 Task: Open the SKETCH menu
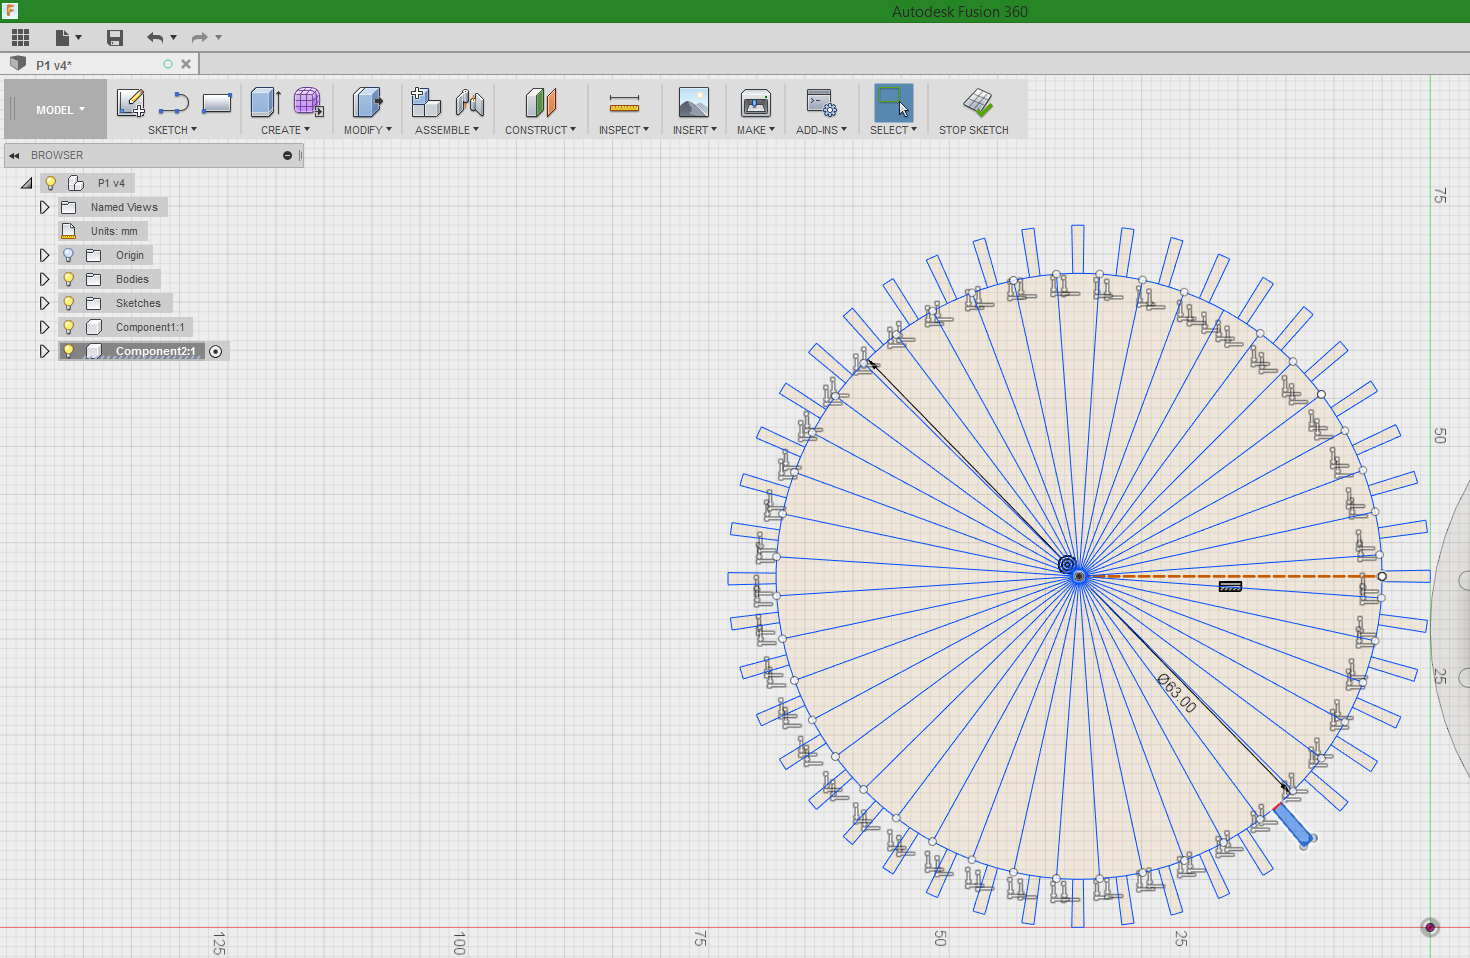tap(172, 130)
